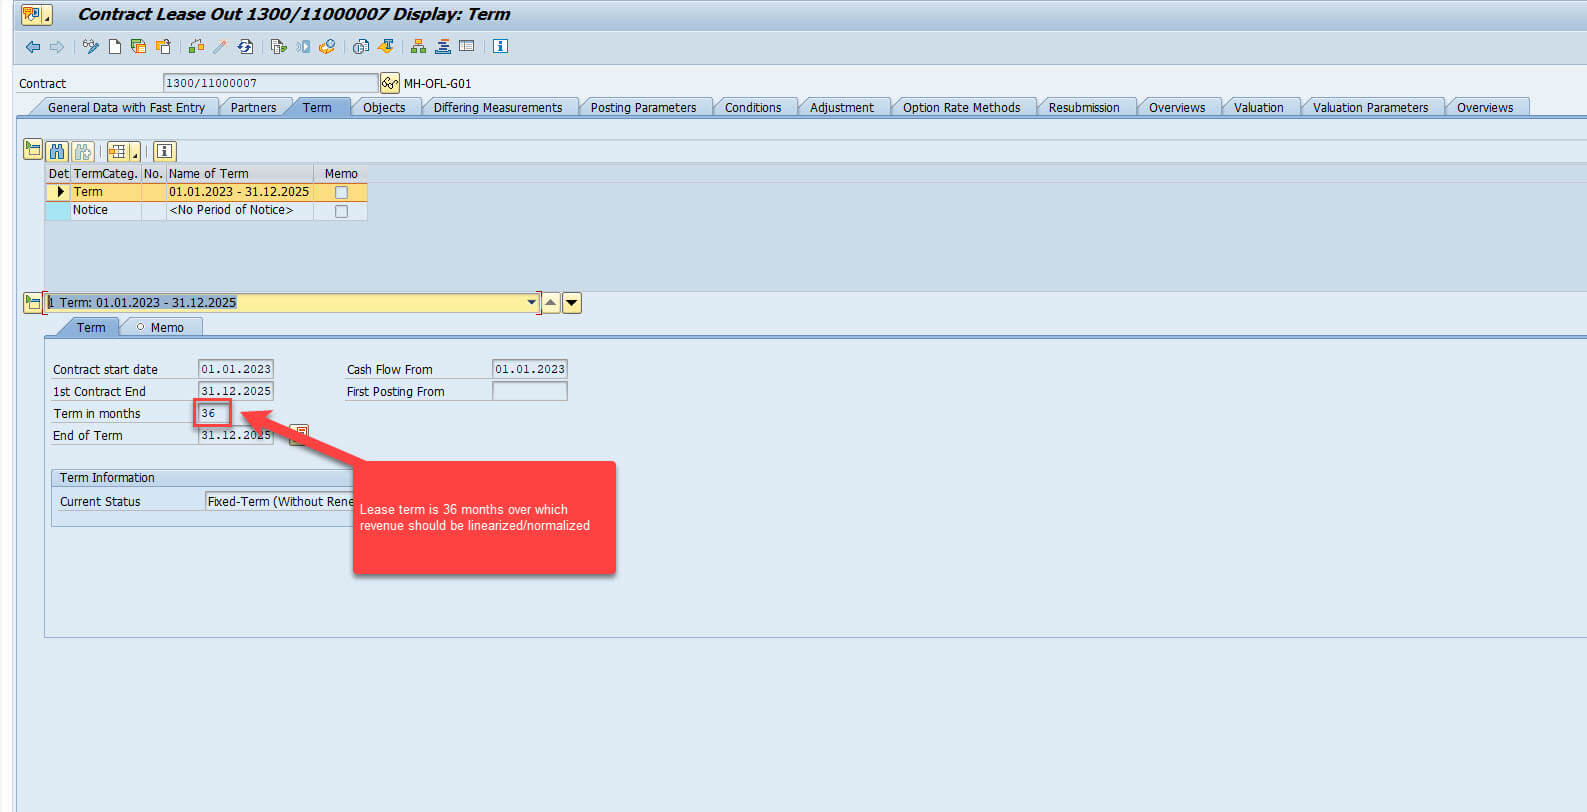Screen dimensions: 1587x812
Task: Click the binoculars Find icon
Action: pyautogui.click(x=57, y=151)
